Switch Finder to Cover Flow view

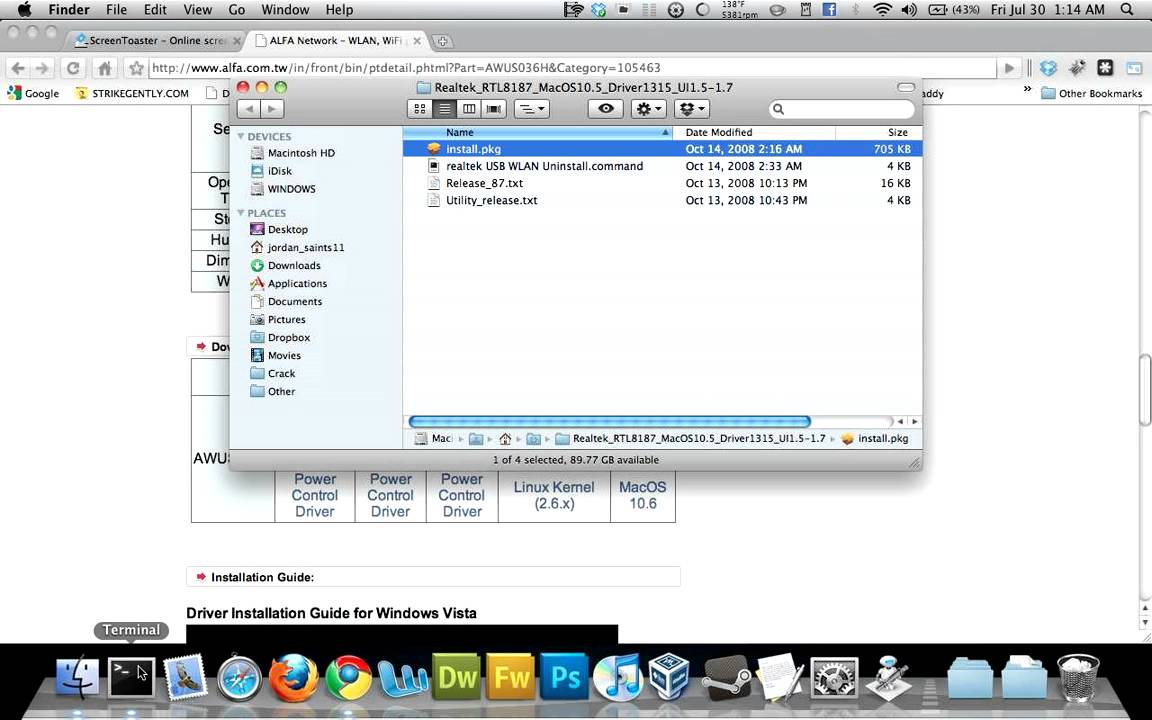pos(494,109)
